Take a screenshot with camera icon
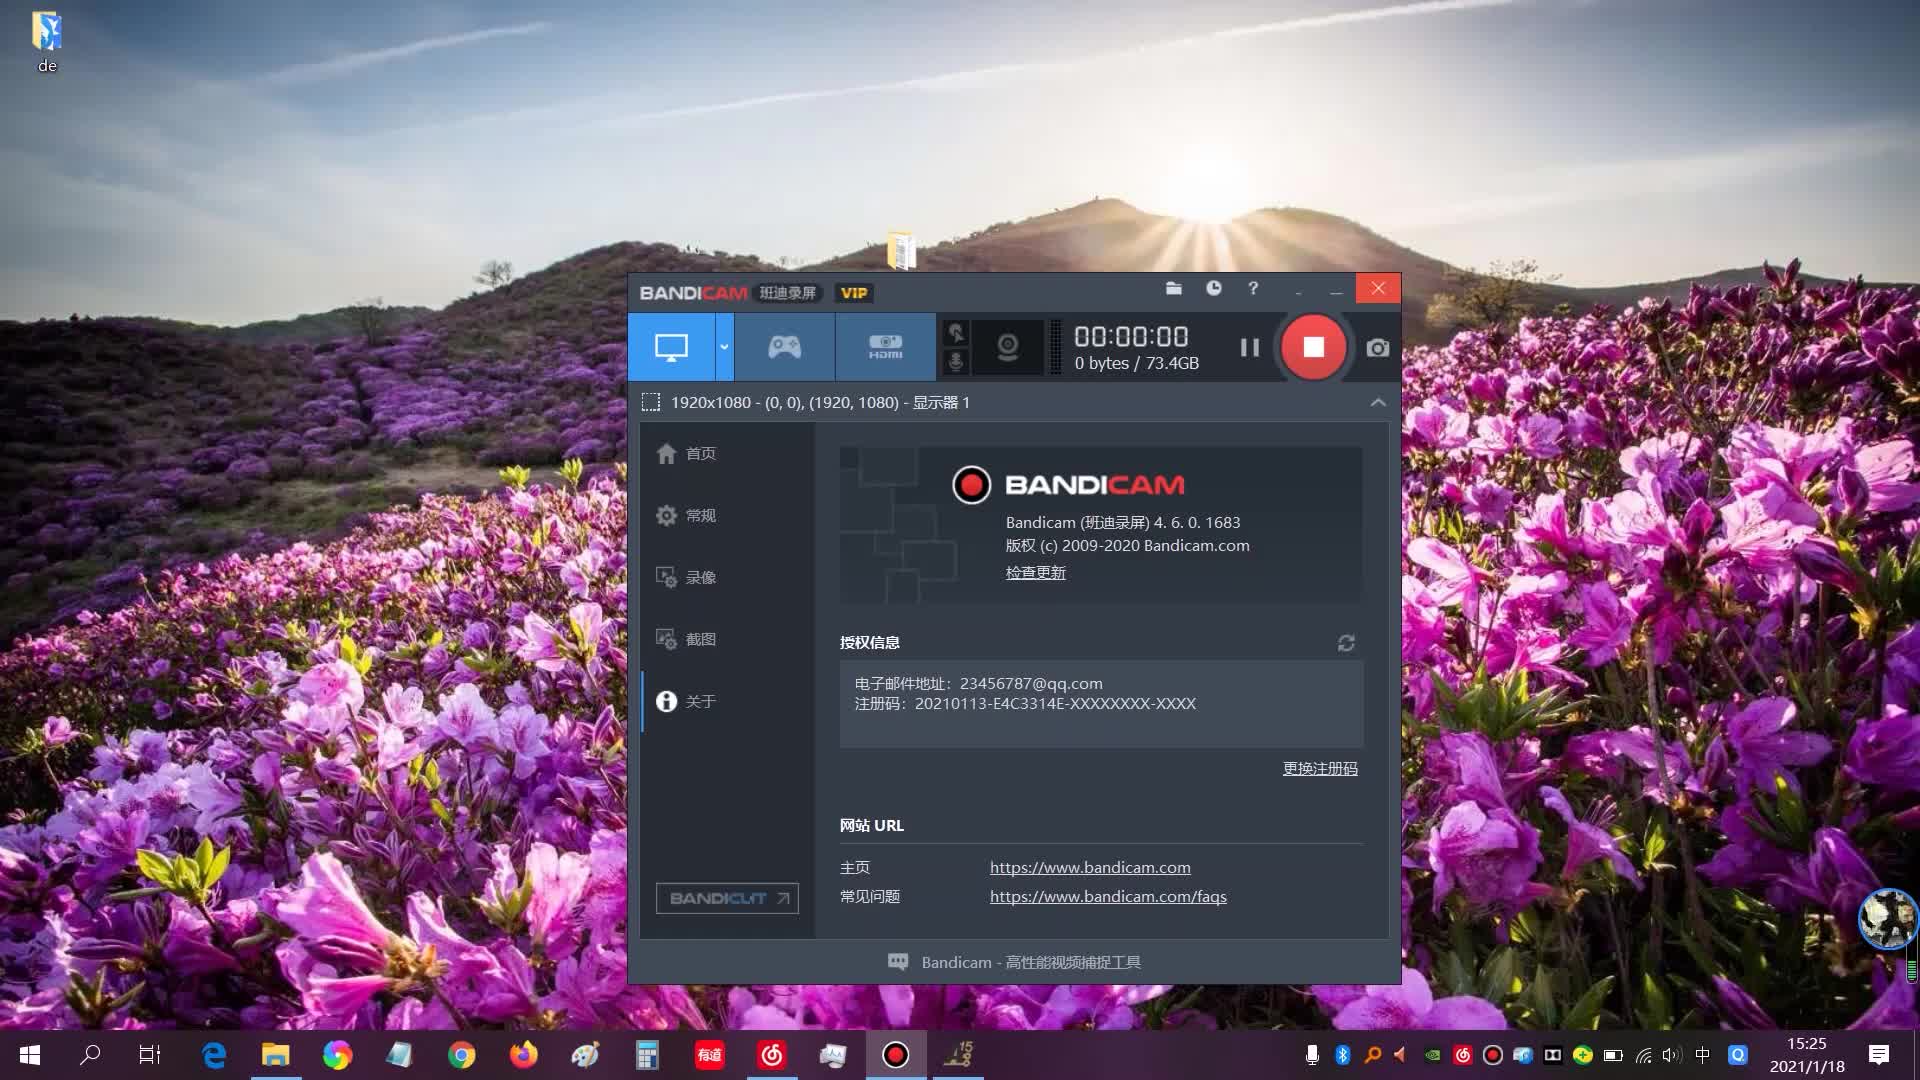Image resolution: width=1920 pixels, height=1080 pixels. pos(1377,348)
